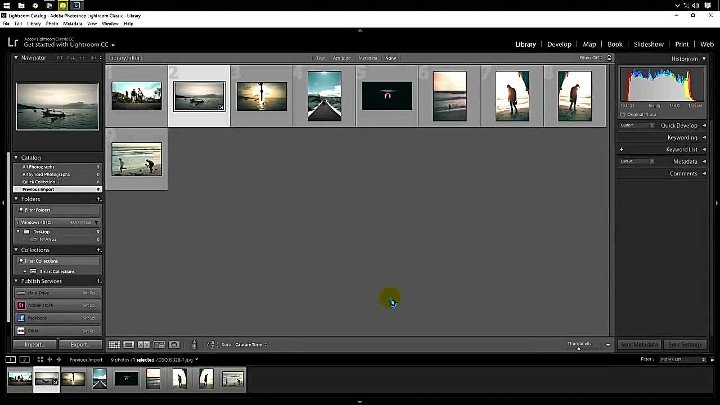Click the Adobe Stock publish service icon
The image size is (720, 405).
(x=21, y=305)
